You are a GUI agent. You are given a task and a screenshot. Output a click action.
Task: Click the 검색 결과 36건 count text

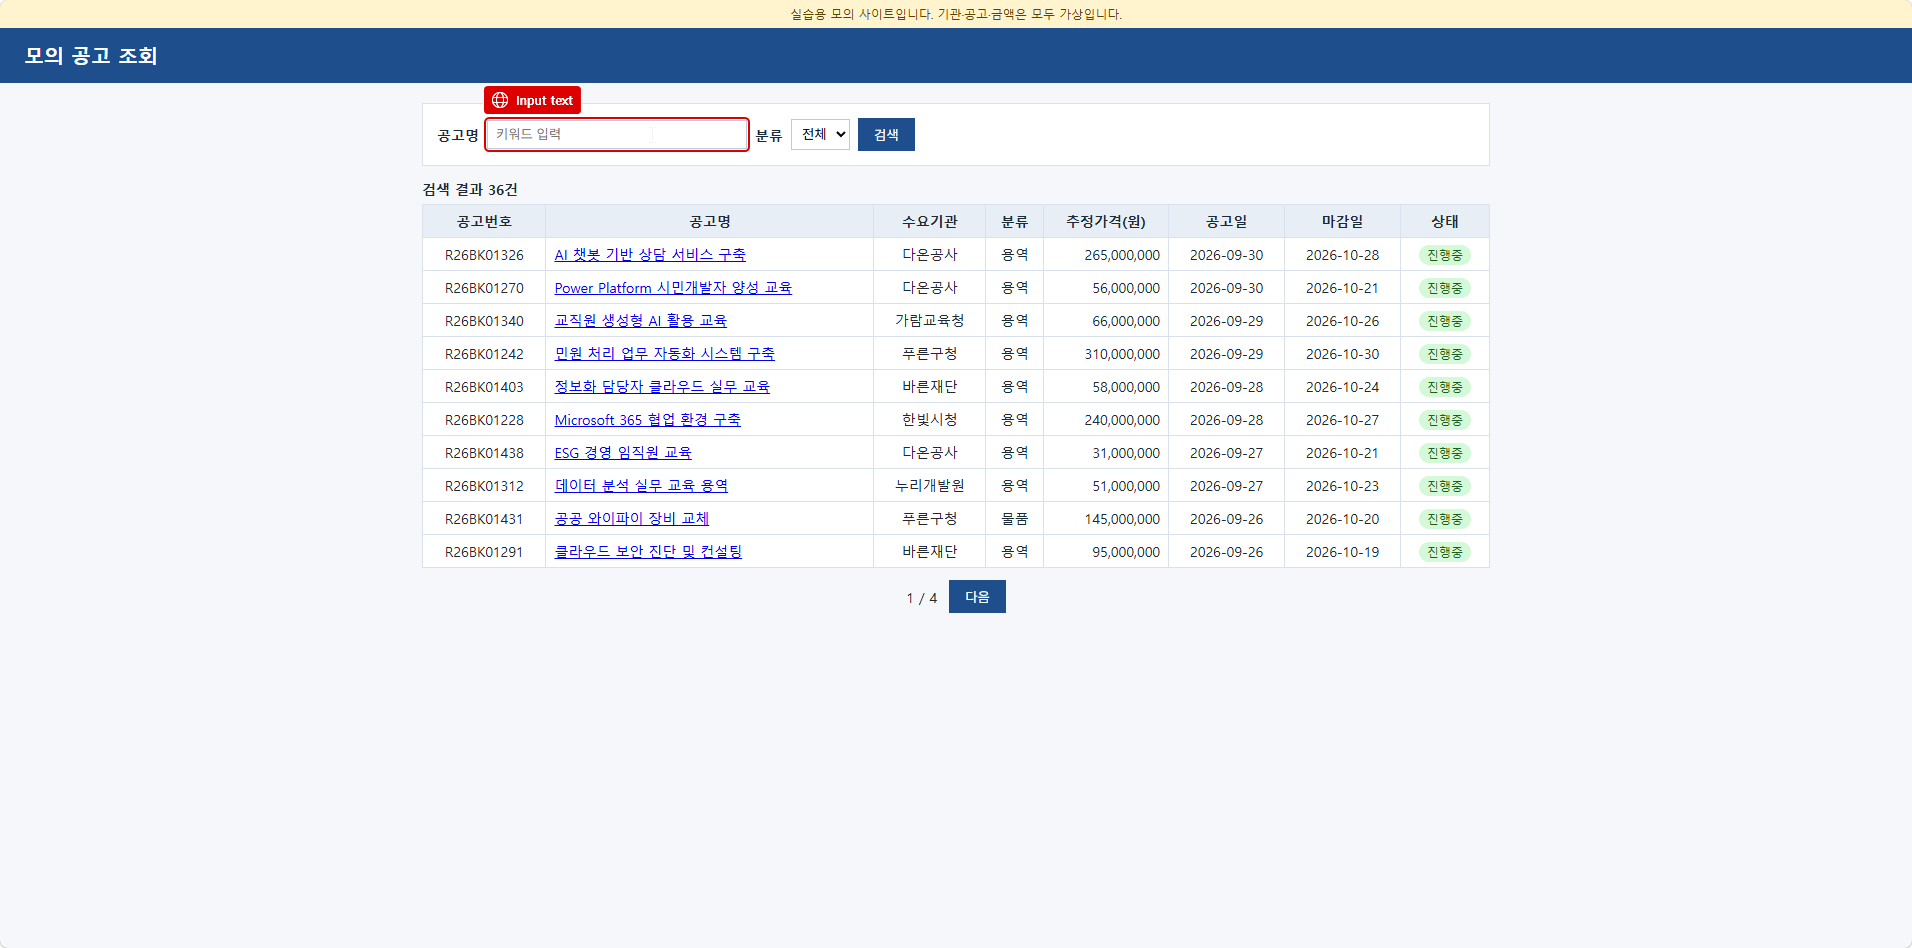pos(470,190)
